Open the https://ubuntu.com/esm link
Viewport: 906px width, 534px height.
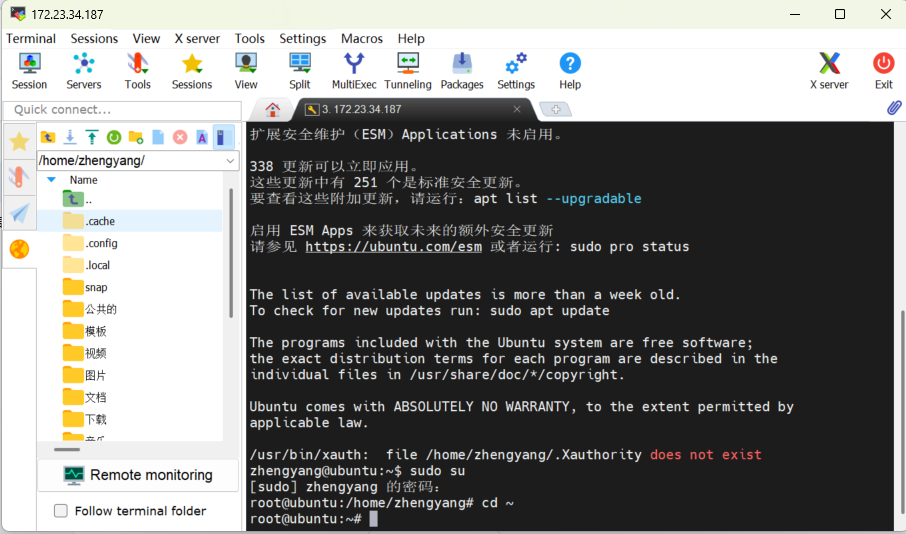tap(393, 247)
